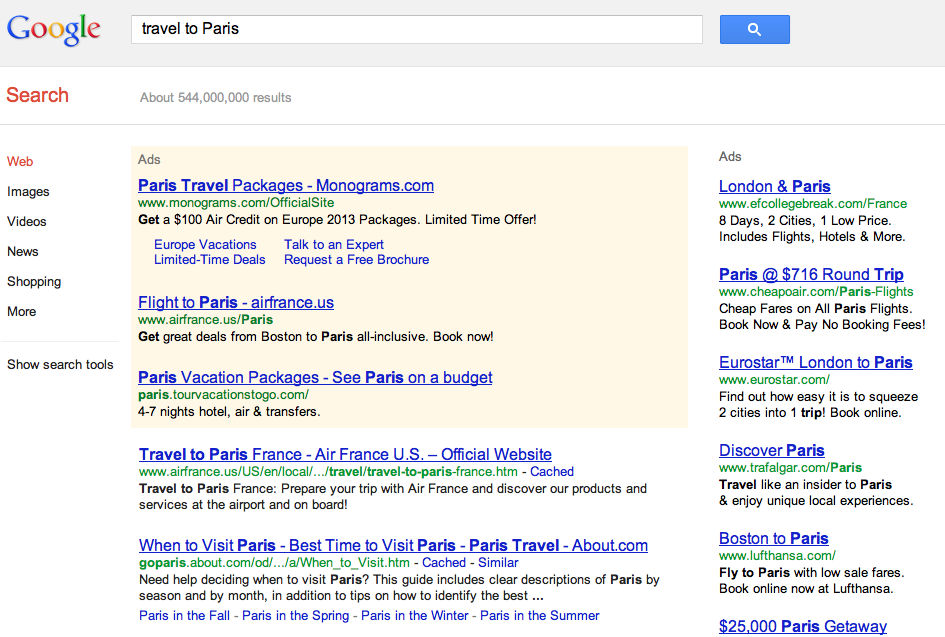Click the www.lufthansa.com/ URL text
Image resolution: width=945 pixels, height=637 pixels.
point(777,556)
